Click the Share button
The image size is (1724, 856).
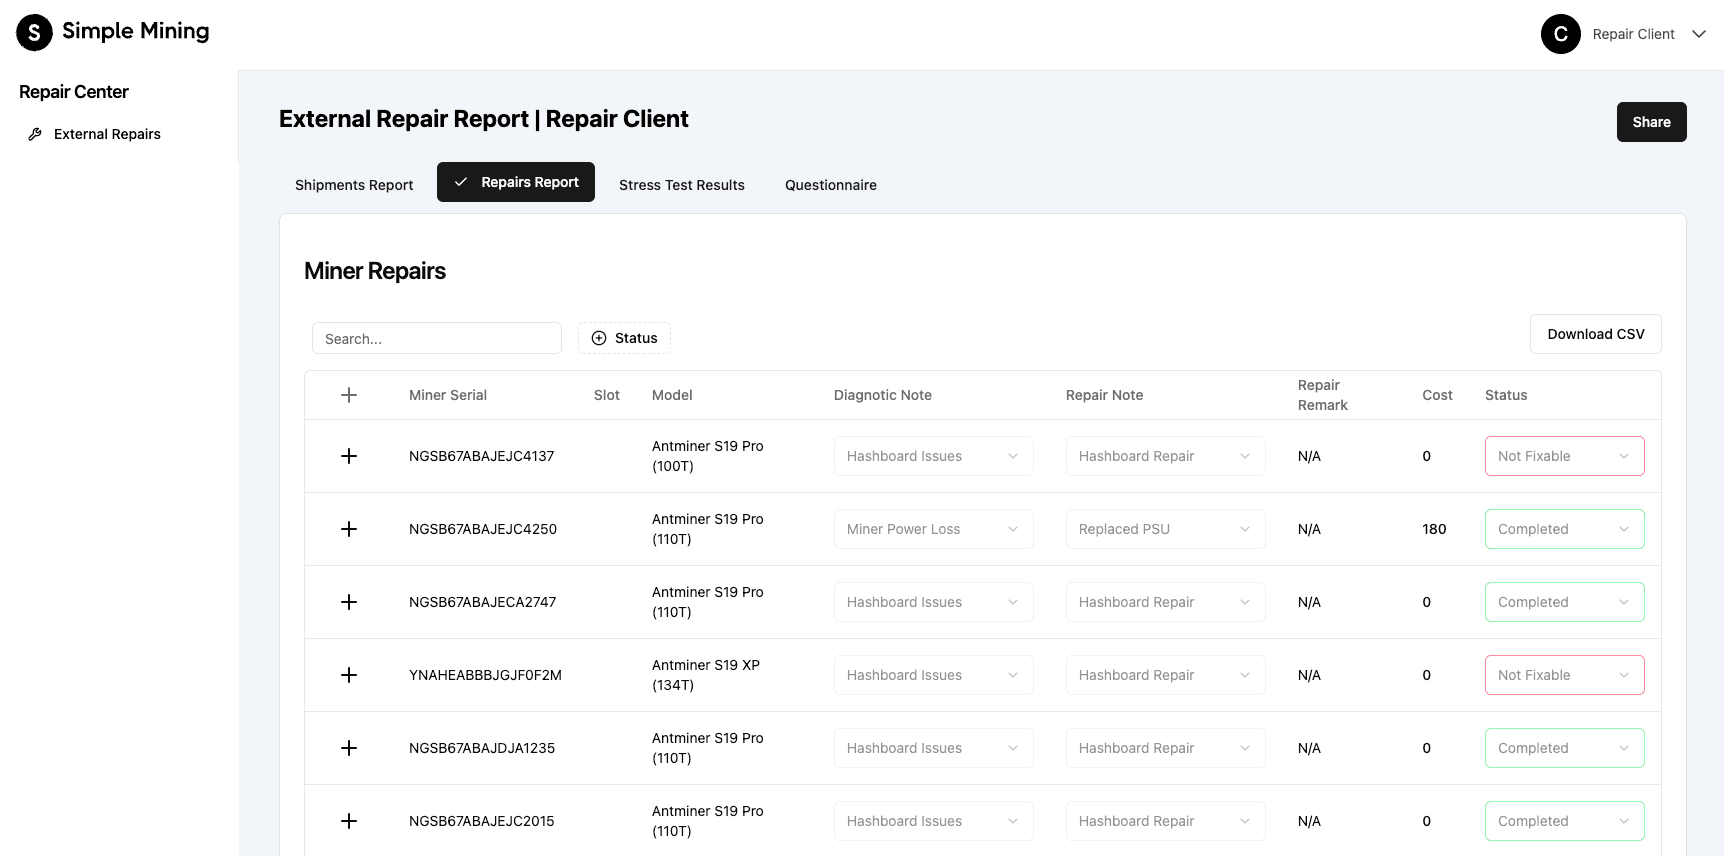pos(1651,122)
